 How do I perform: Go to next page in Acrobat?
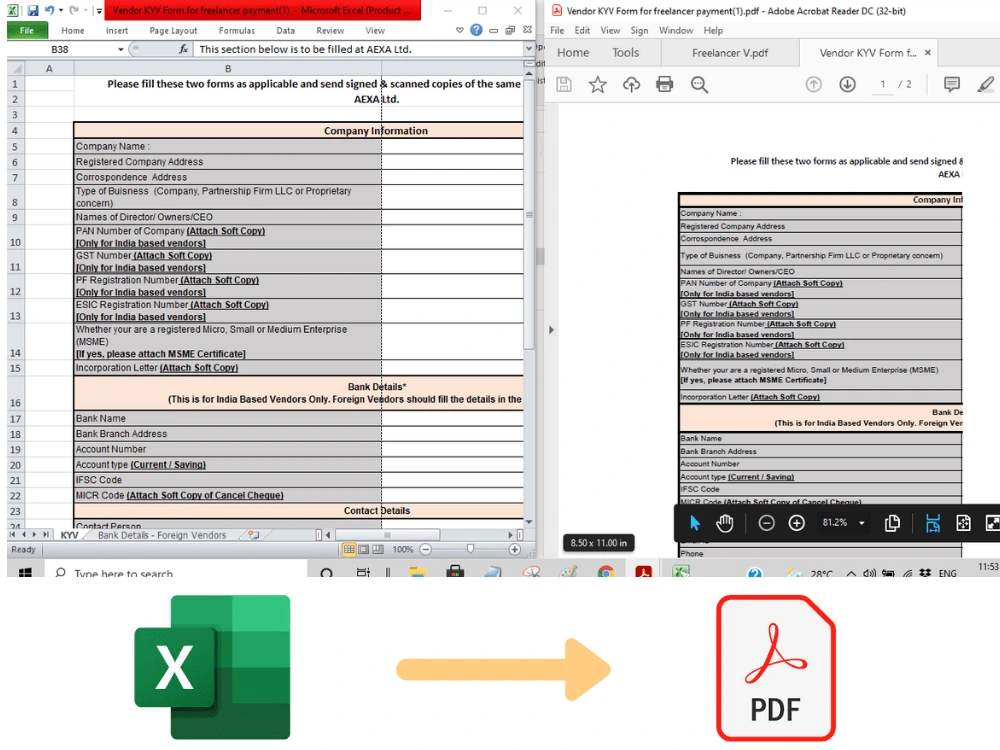click(847, 84)
